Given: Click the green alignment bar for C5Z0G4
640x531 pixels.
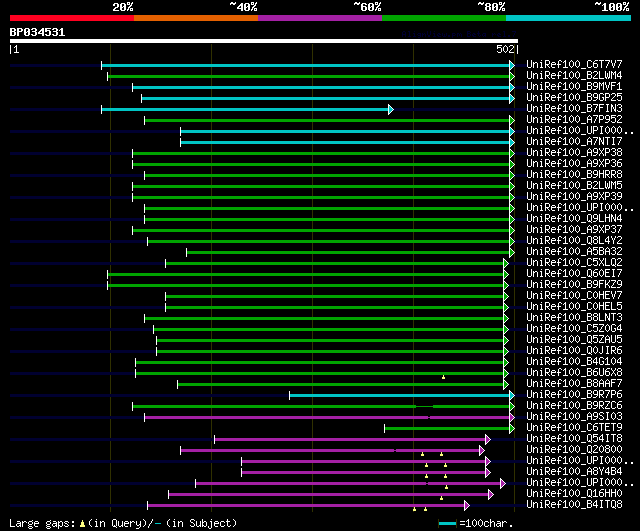Looking at the screenshot, I should click(x=328, y=330).
